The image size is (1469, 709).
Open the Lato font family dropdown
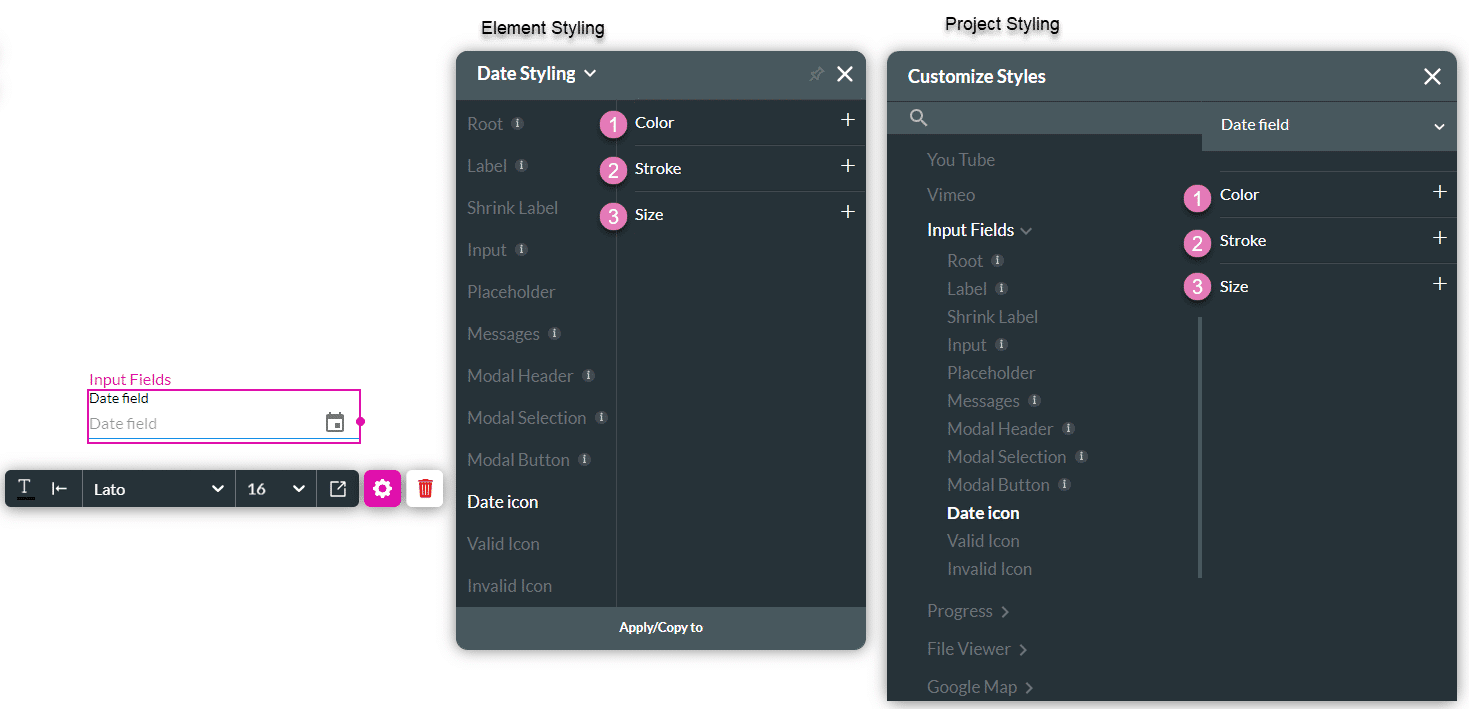157,488
